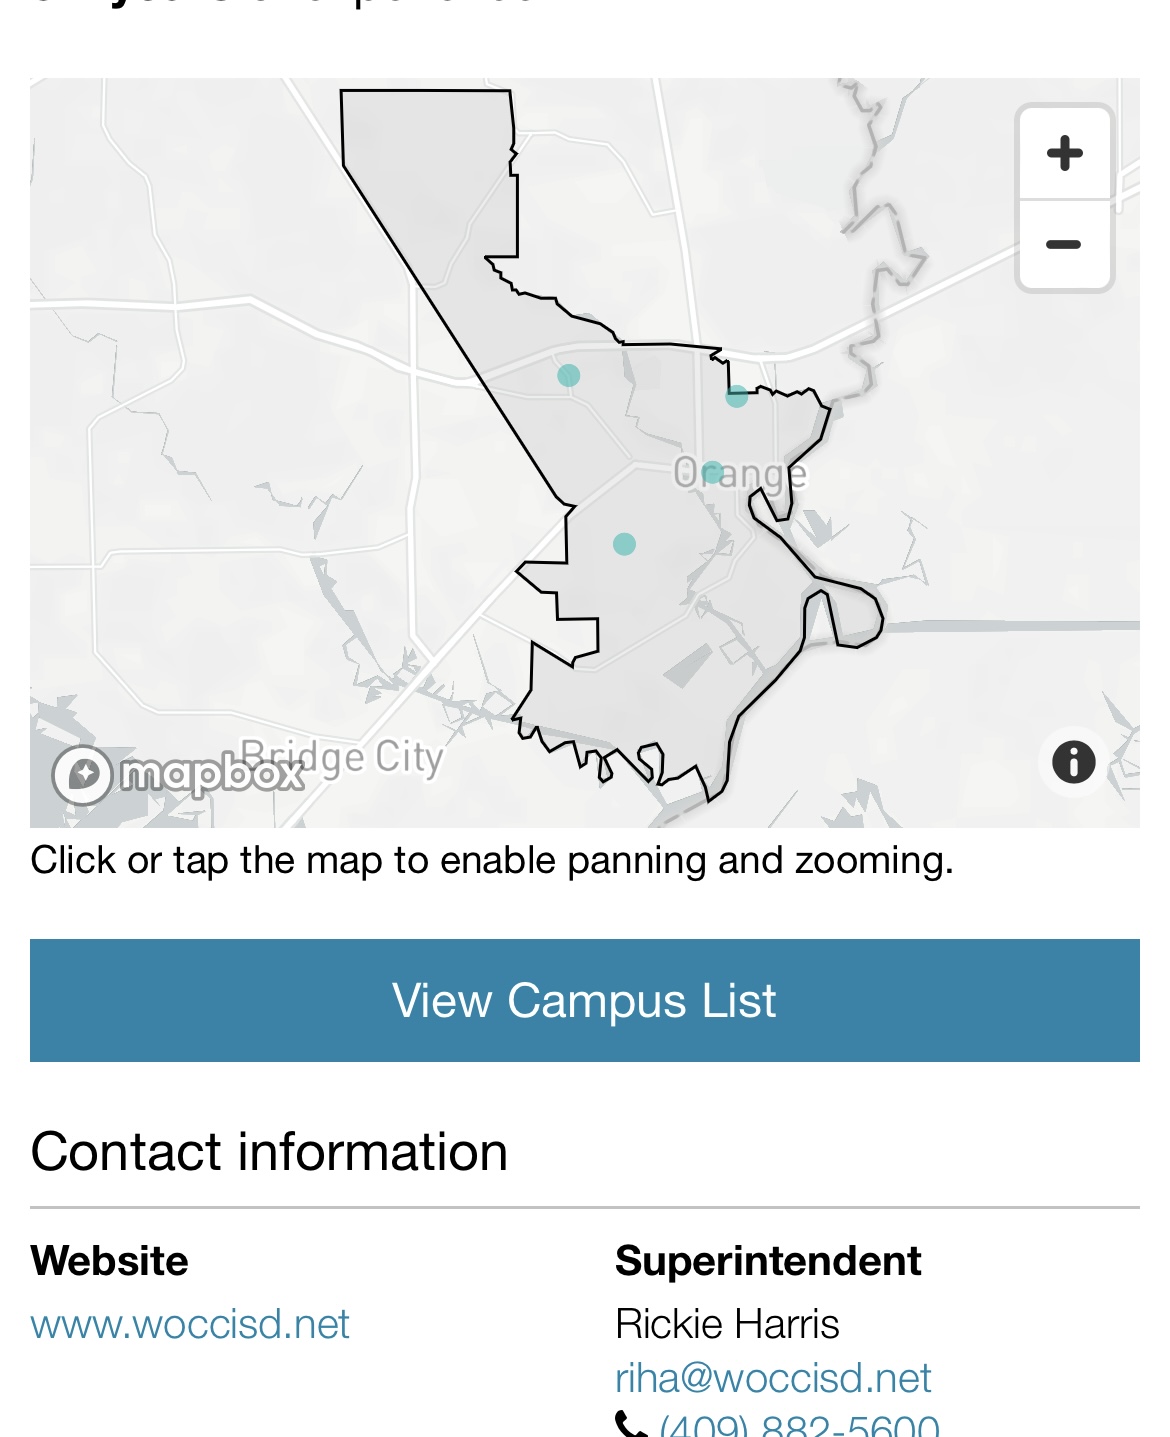Zoom out using the minus button
This screenshot has height=1437, width=1170.
point(1064,245)
